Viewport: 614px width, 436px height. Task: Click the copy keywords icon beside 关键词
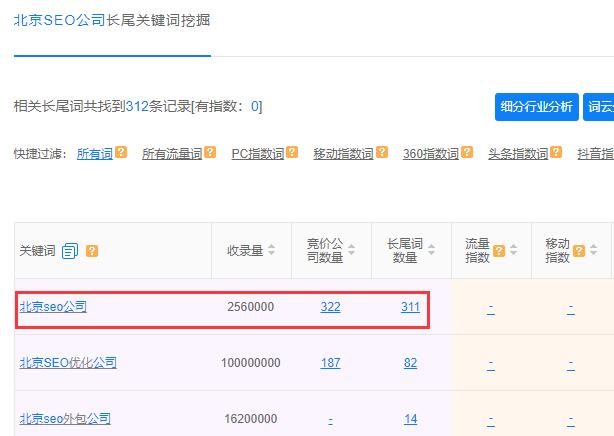pyautogui.click(x=69, y=251)
